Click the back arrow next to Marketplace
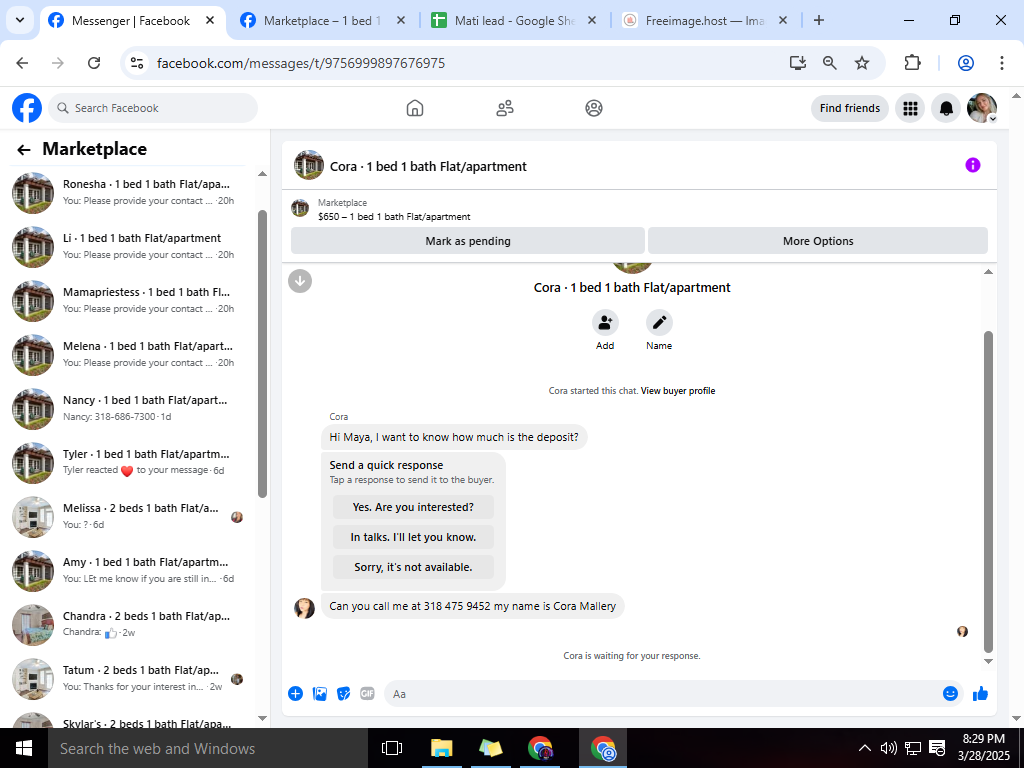This screenshot has height=768, width=1024. tap(24, 150)
